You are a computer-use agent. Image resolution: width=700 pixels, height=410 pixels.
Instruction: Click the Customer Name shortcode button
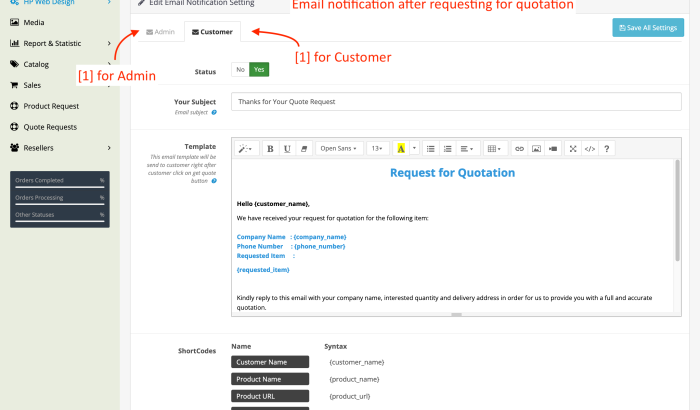(x=270, y=362)
